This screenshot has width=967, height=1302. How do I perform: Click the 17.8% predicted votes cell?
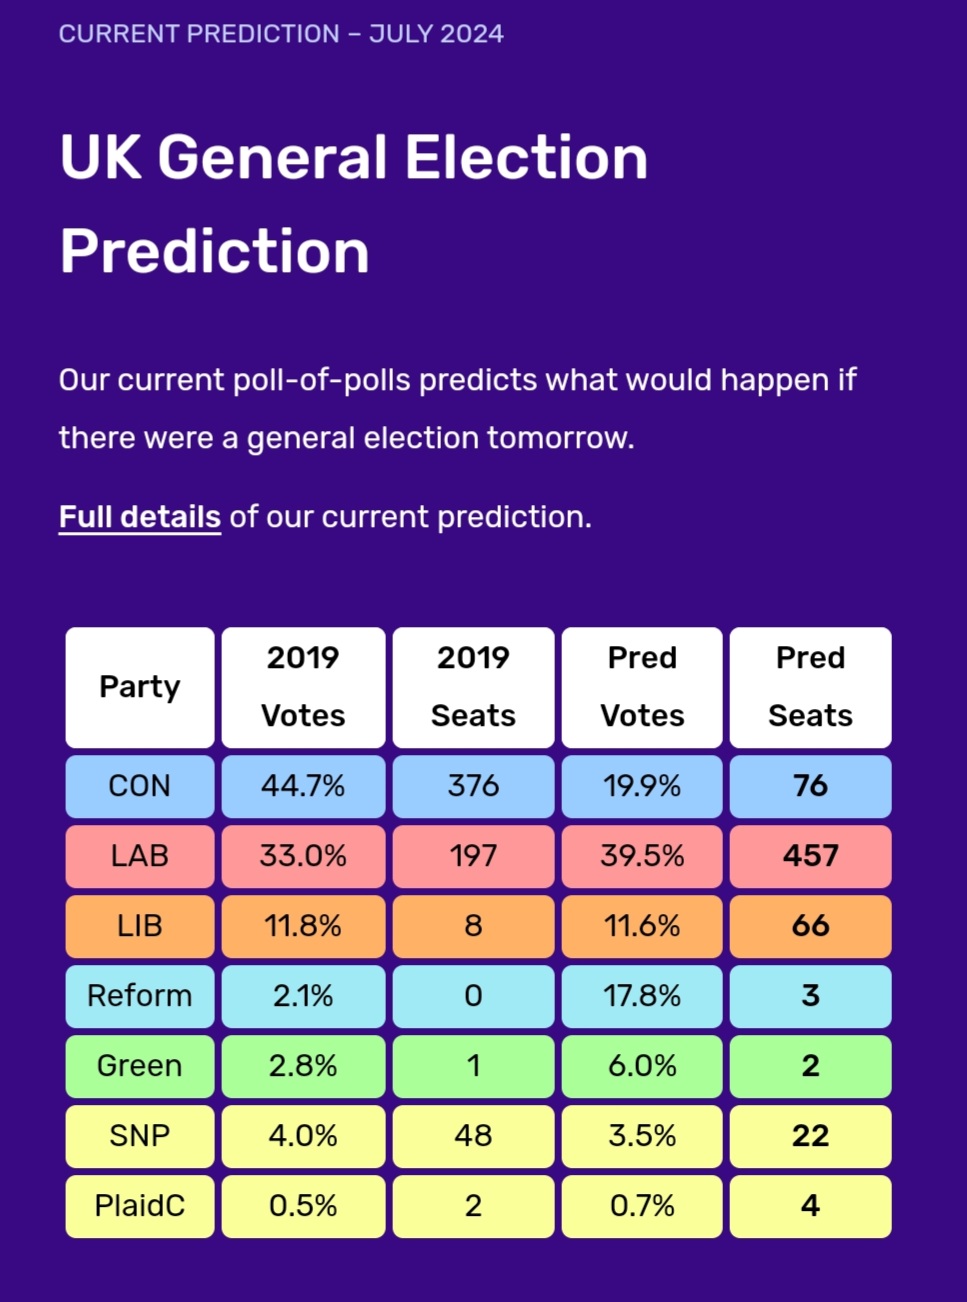tap(642, 996)
